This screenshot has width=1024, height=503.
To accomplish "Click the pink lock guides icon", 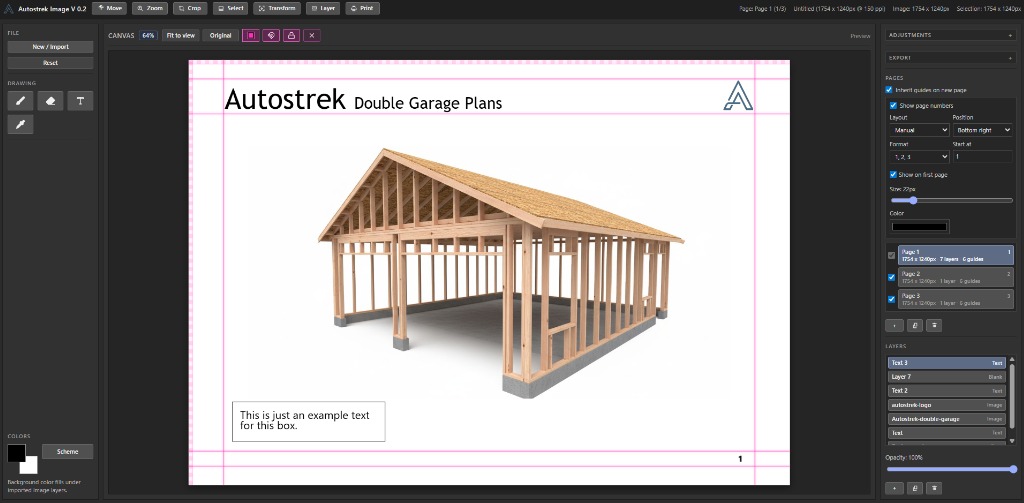I will (x=291, y=35).
